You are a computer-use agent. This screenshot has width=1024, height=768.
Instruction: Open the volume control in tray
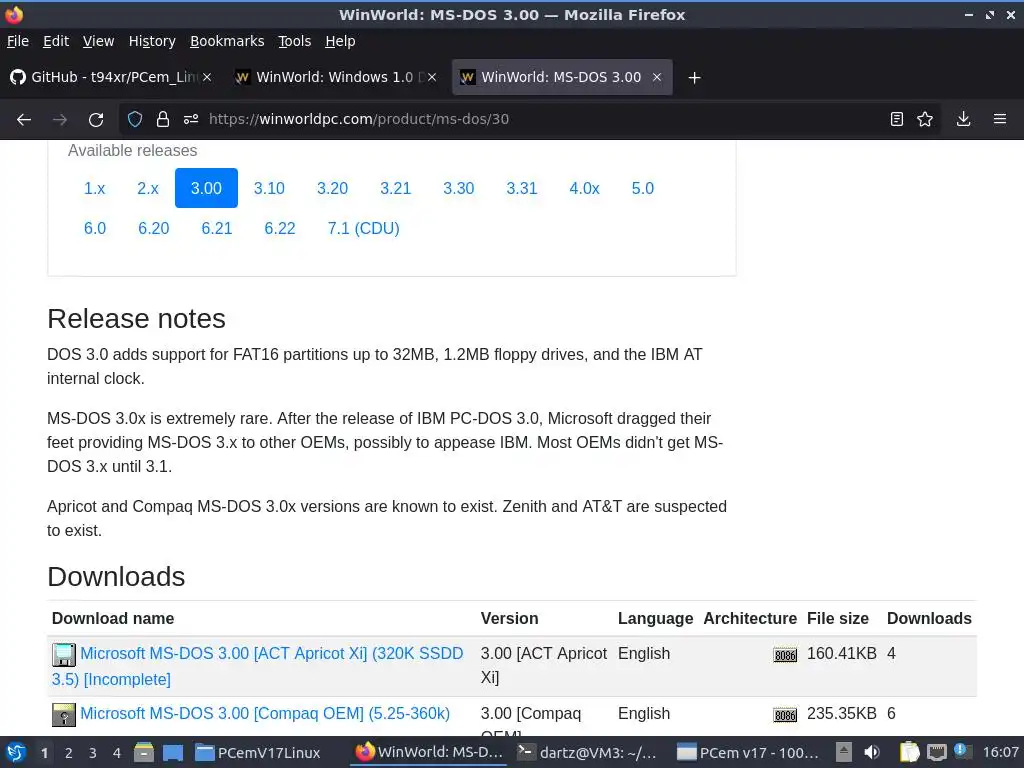point(872,752)
